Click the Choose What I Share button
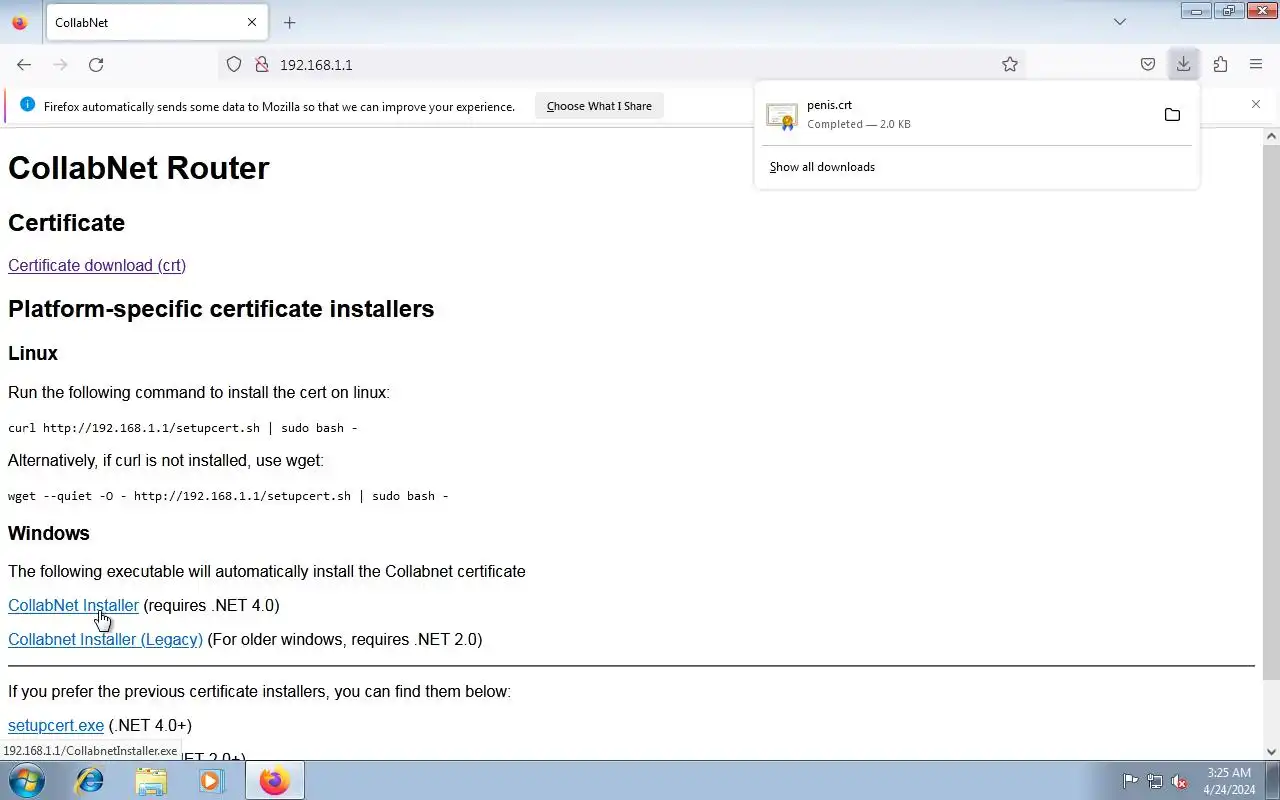The width and height of the screenshot is (1280, 800). pos(599,106)
